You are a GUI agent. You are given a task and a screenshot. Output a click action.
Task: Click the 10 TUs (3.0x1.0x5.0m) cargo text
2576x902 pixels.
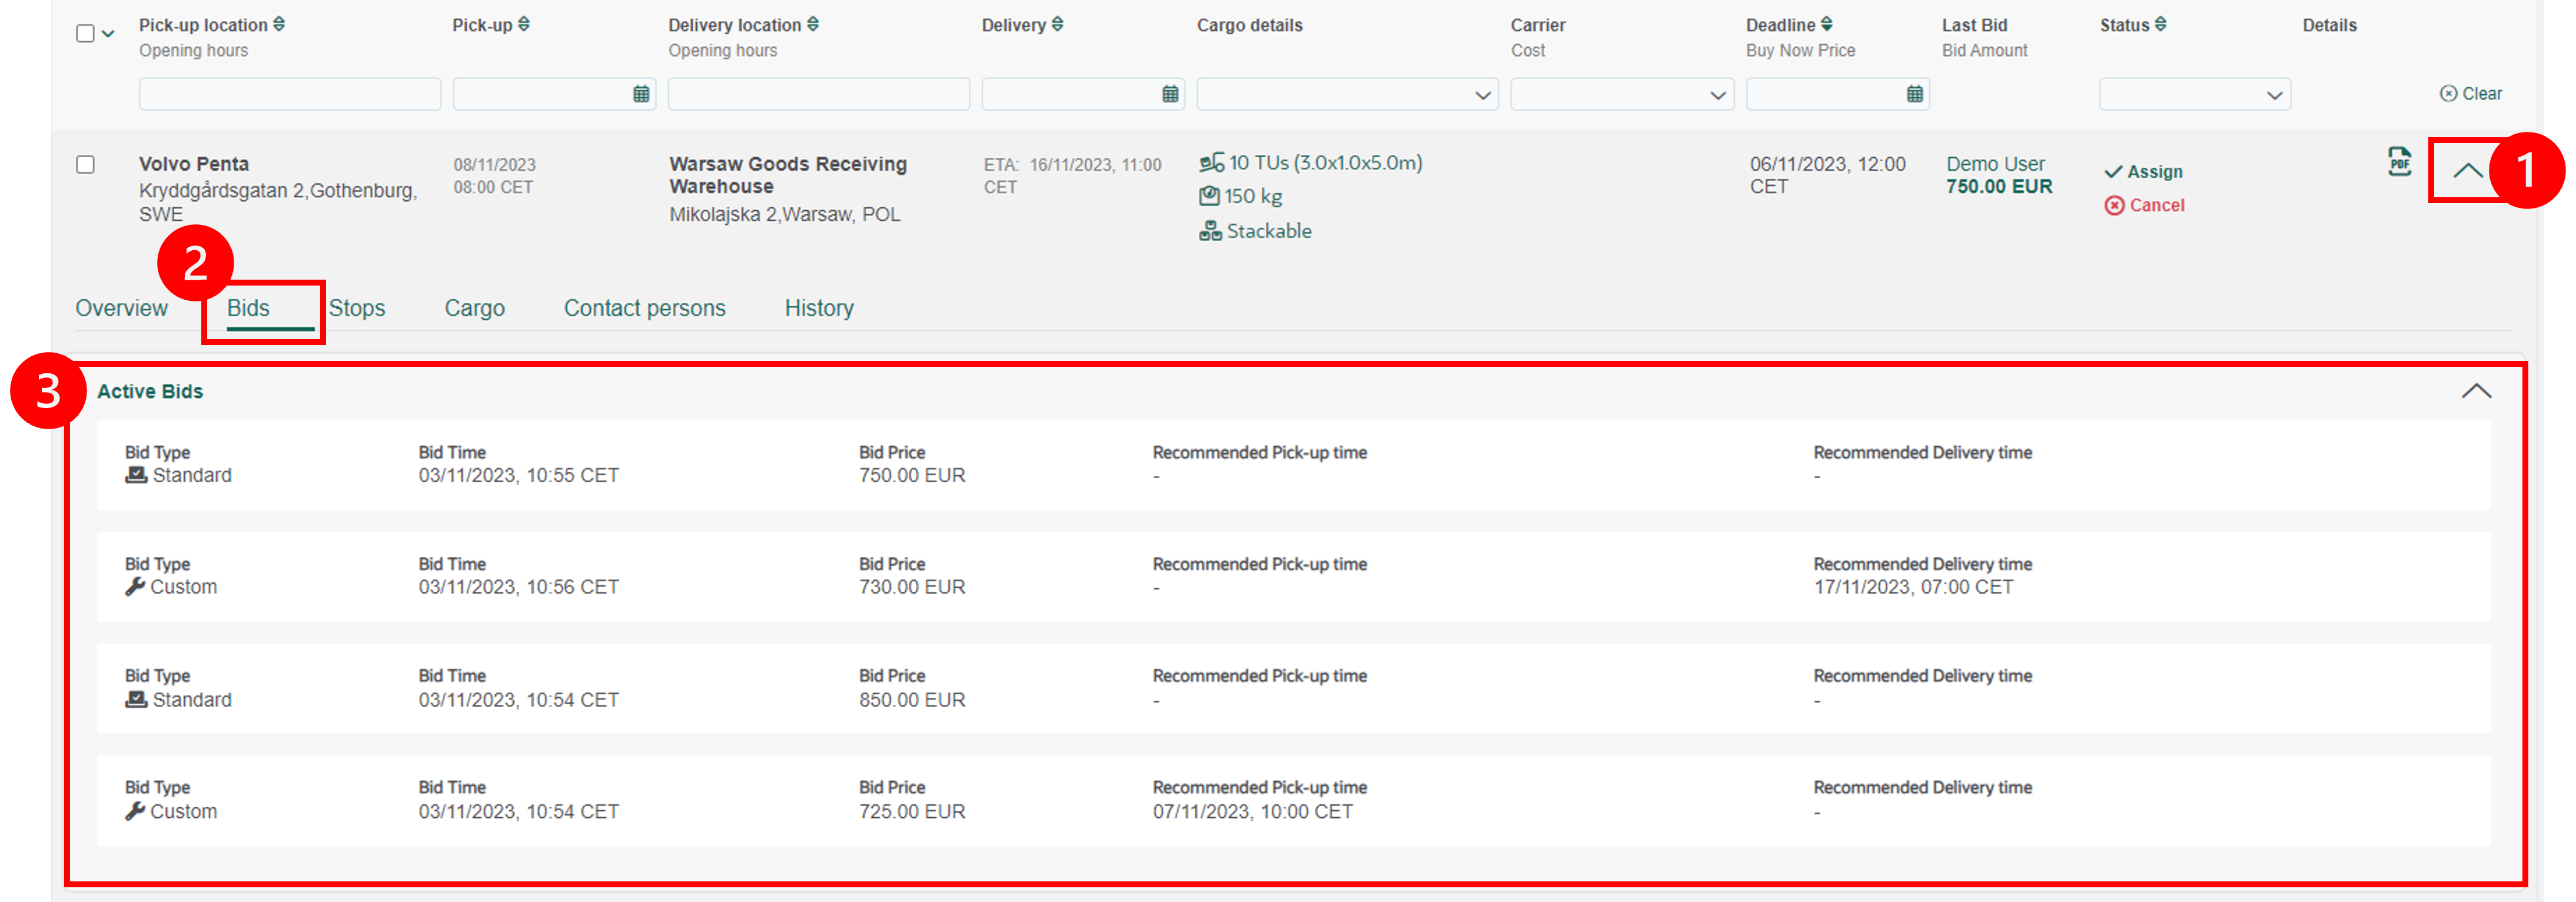coord(1325,162)
